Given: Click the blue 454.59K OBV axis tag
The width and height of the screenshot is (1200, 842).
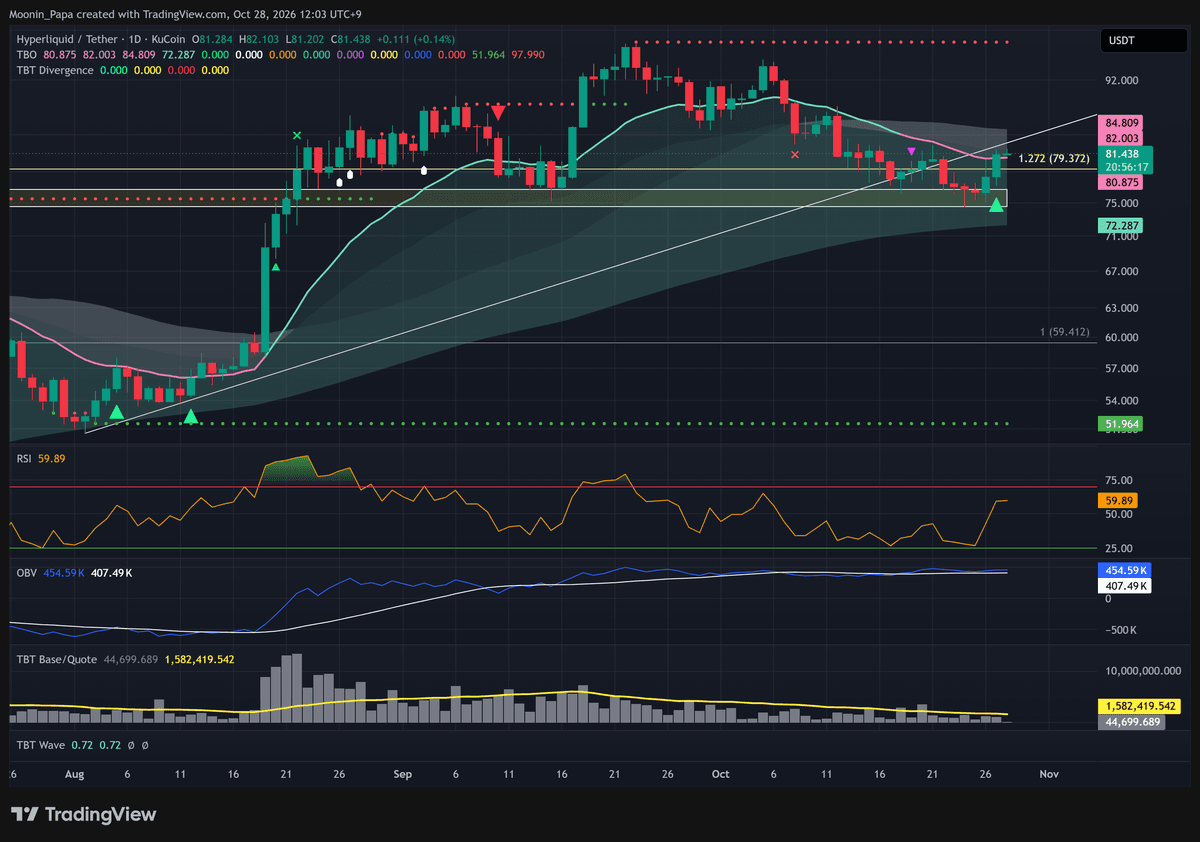Looking at the screenshot, I should pos(1126,569).
